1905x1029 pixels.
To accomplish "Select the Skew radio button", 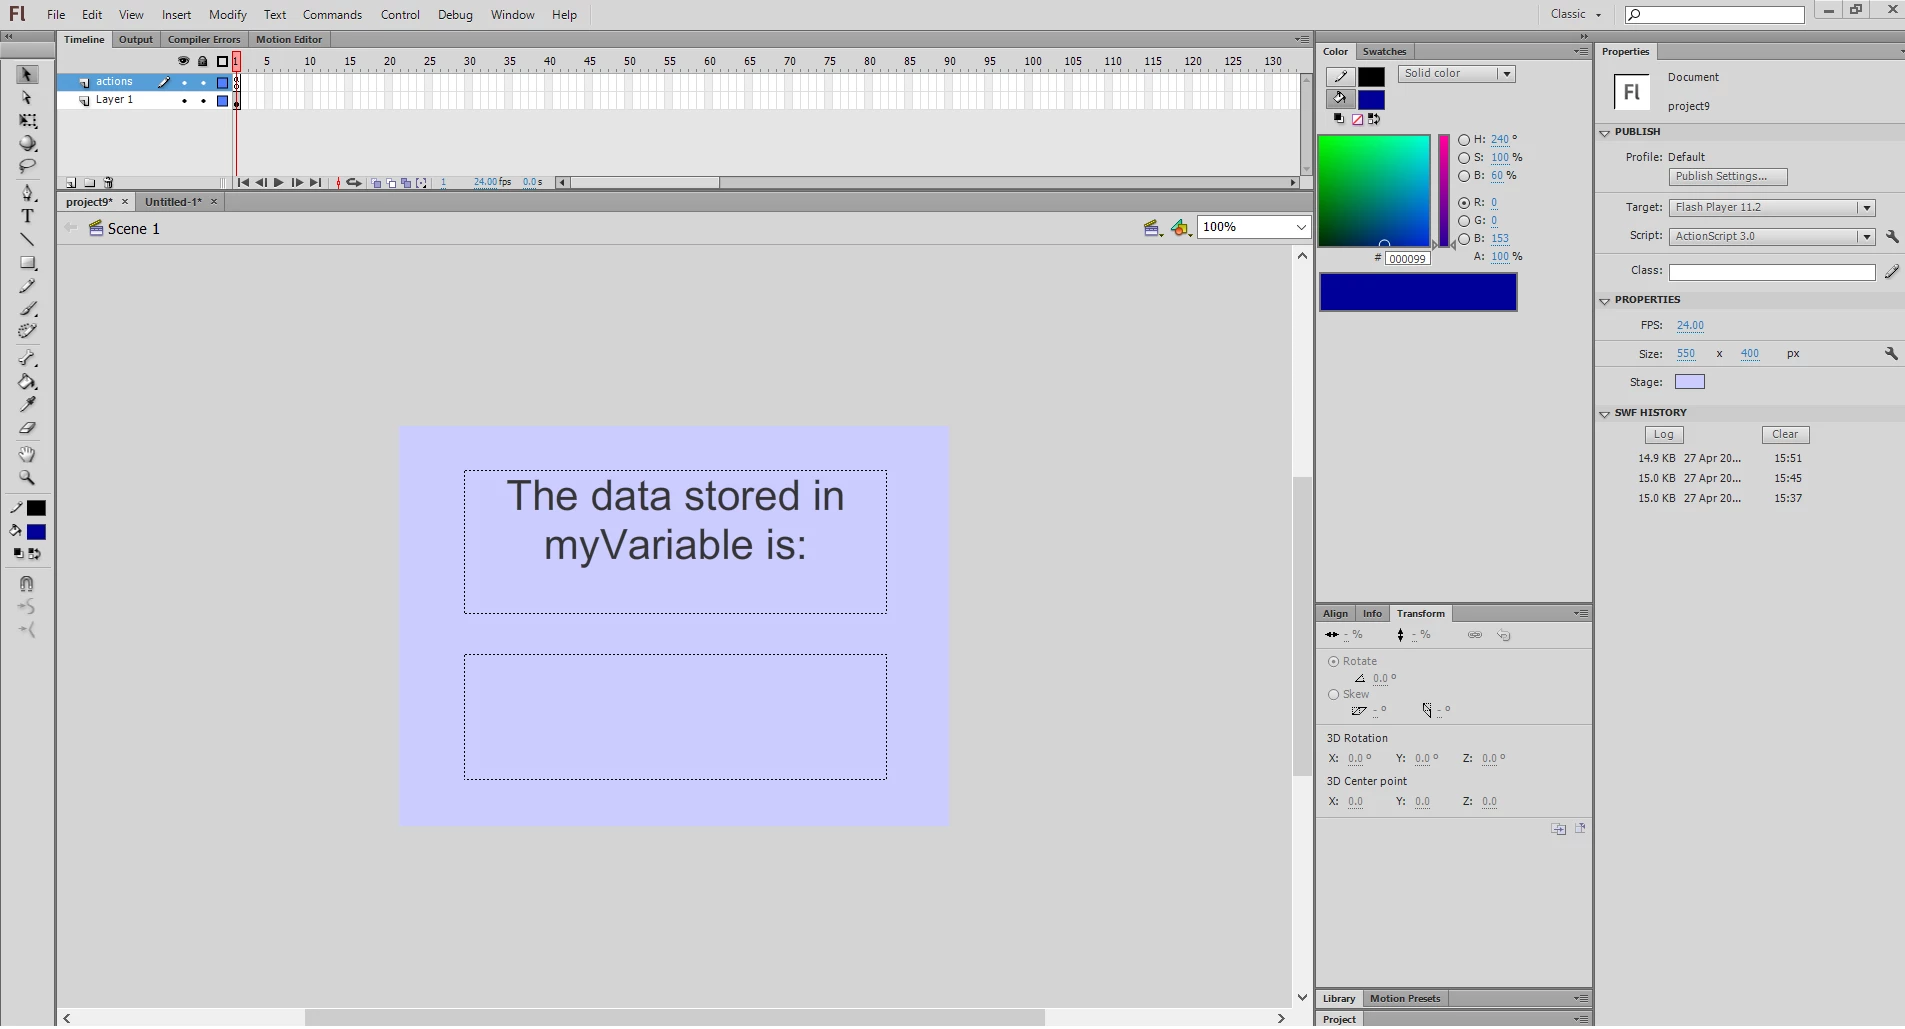I will (x=1333, y=695).
